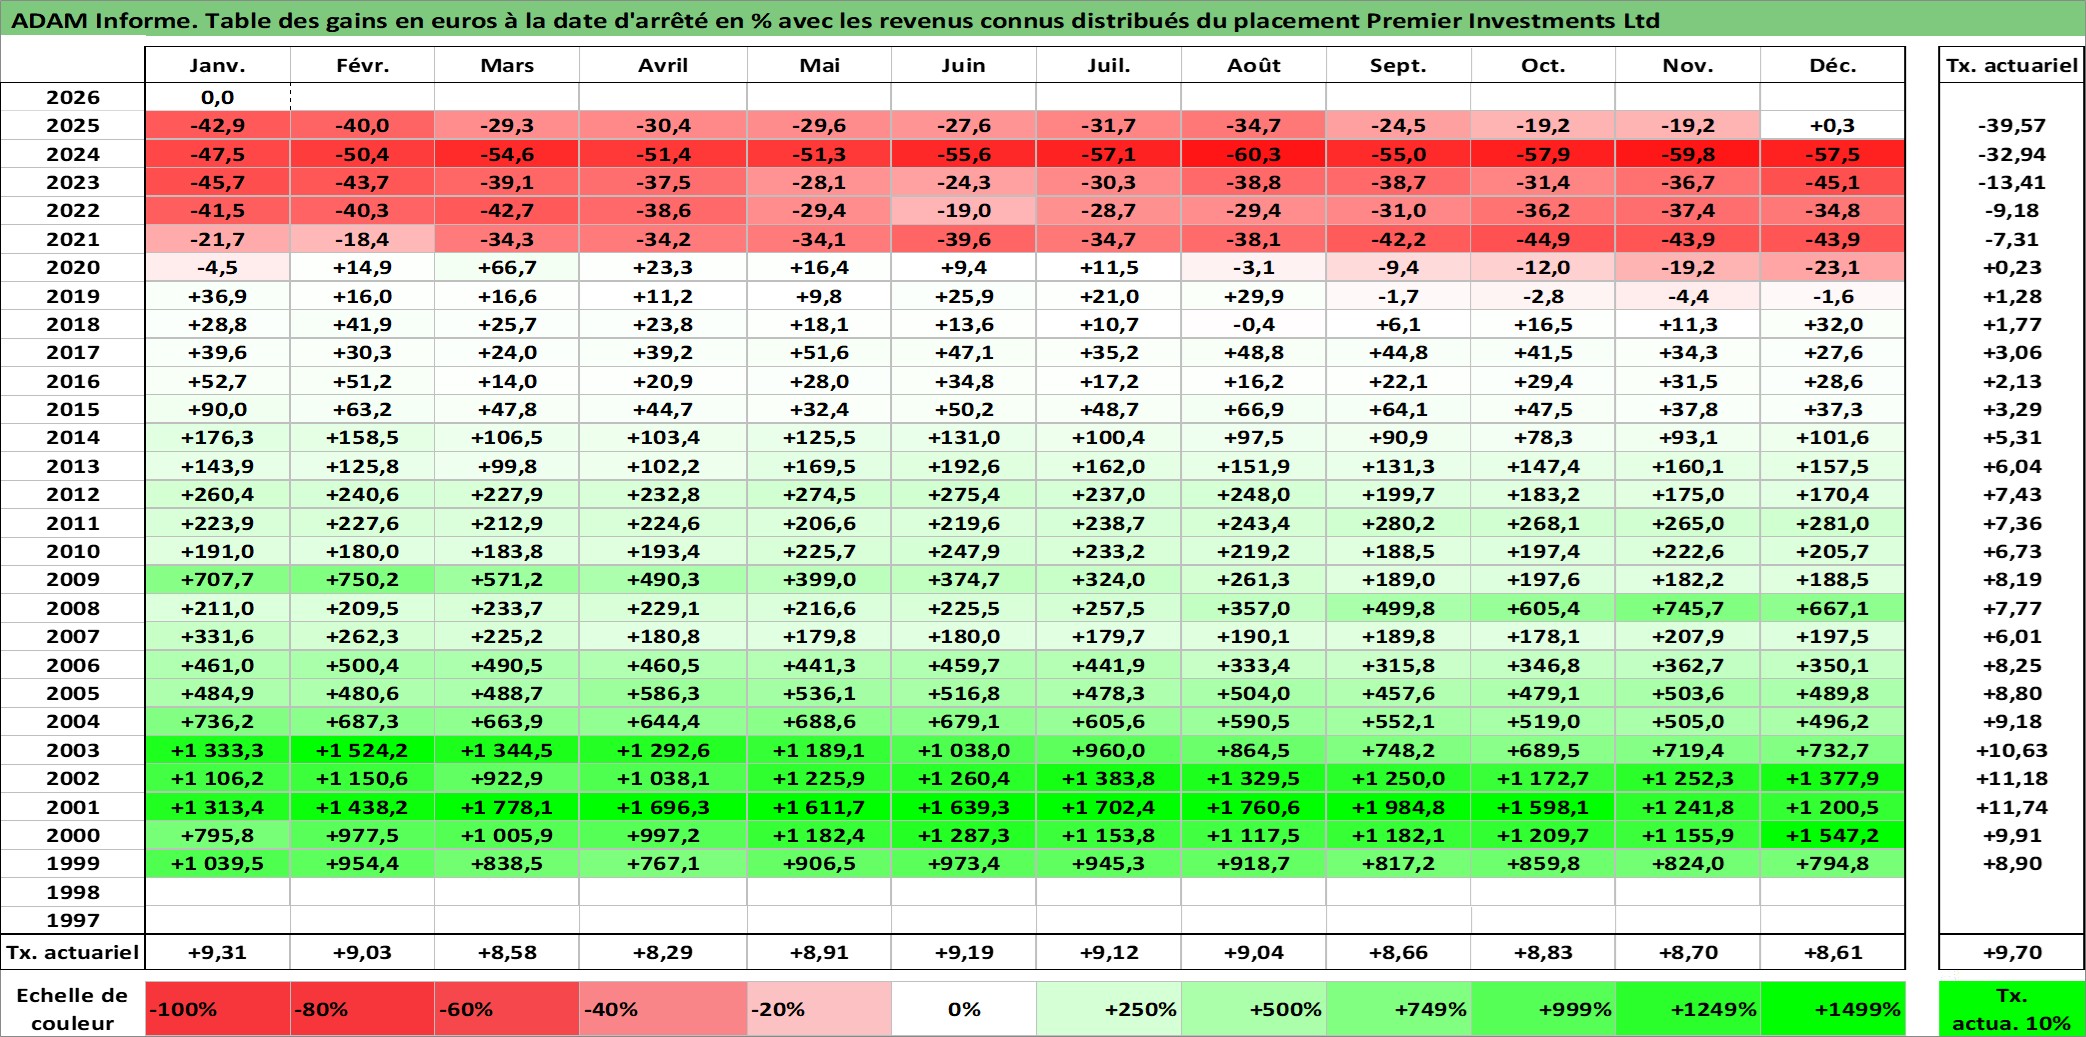The height and width of the screenshot is (1037, 2086).
Task: Select the +0,23 actuarial rate for 2020
Action: pos(2012,267)
